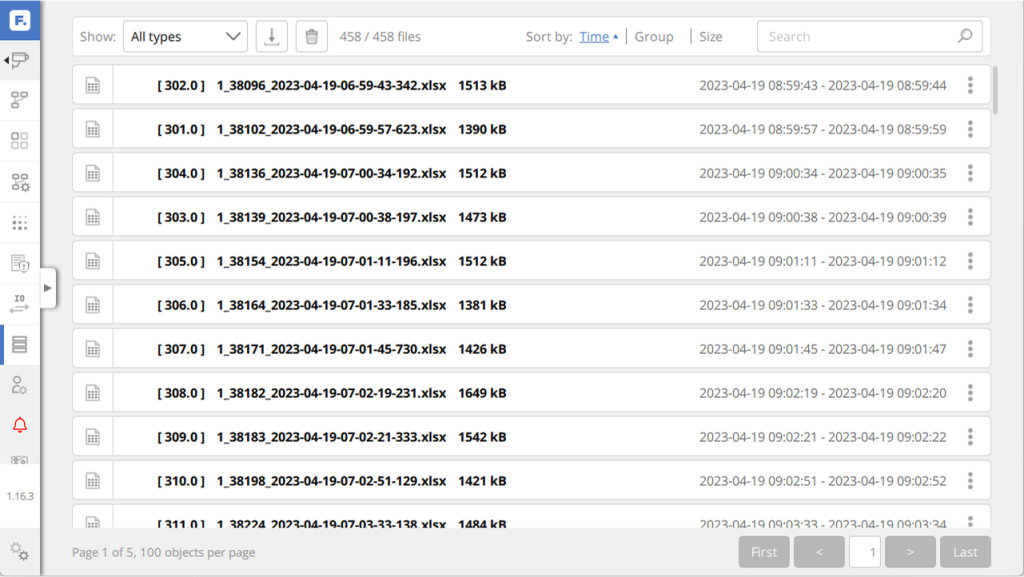1024x577 pixels.
Task: Open three-dot menu for 1_38182 file
Action: coord(970,393)
